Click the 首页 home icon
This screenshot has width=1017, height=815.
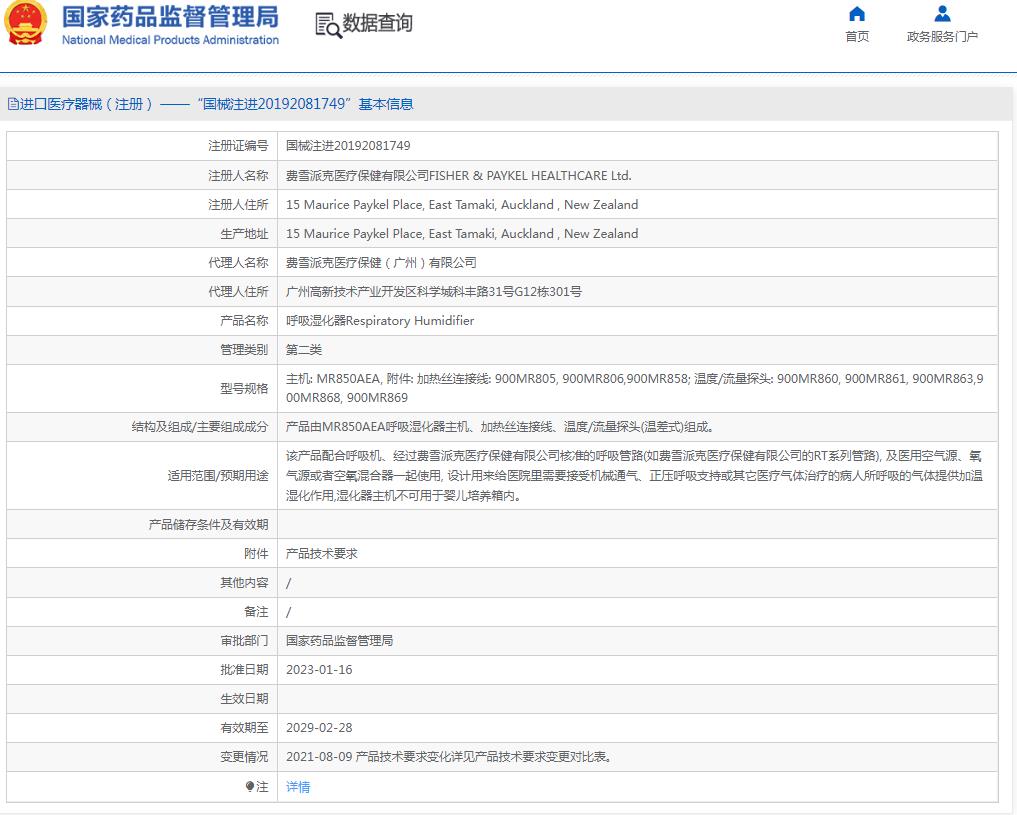856,14
